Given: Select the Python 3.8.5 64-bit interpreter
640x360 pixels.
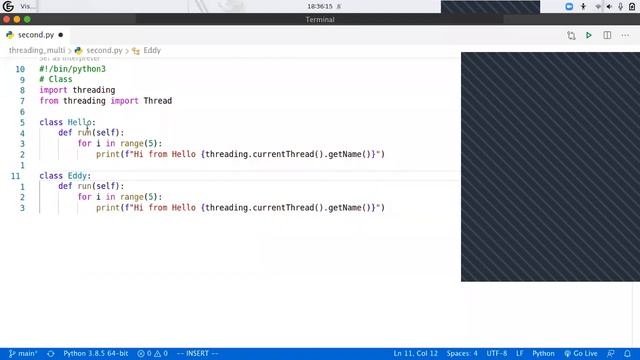Looking at the screenshot, I should click(x=96, y=353).
